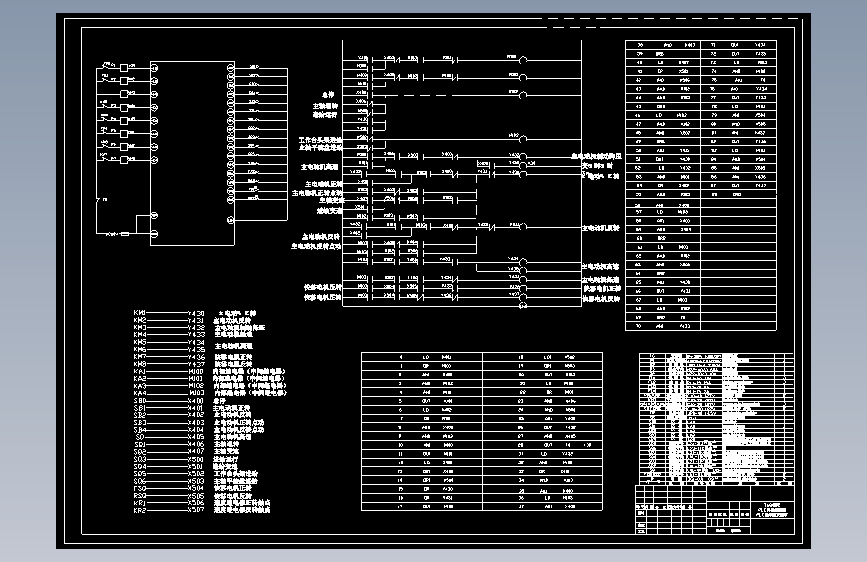Viewport: 867px width, 562px height.
Task: Select the X503 input address
Action: (196, 481)
